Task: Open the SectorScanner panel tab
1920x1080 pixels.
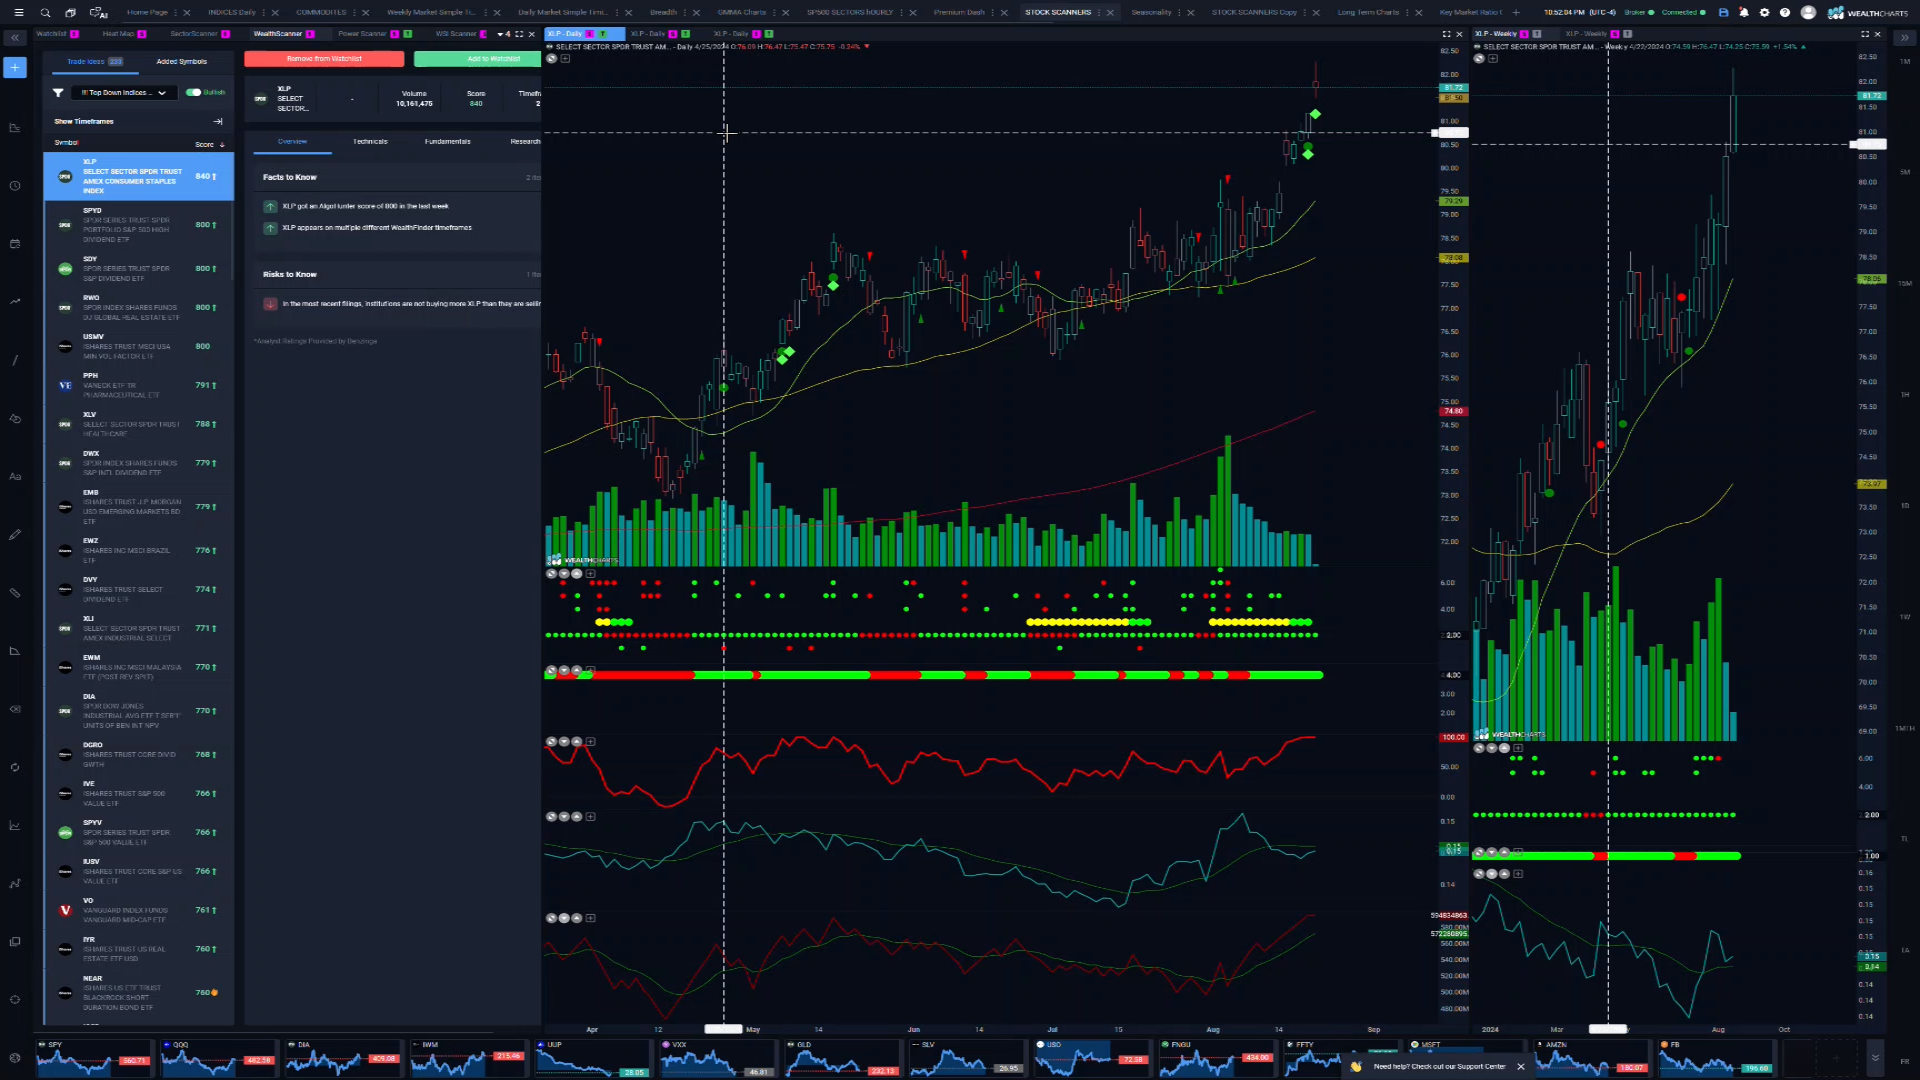Action: [193, 33]
